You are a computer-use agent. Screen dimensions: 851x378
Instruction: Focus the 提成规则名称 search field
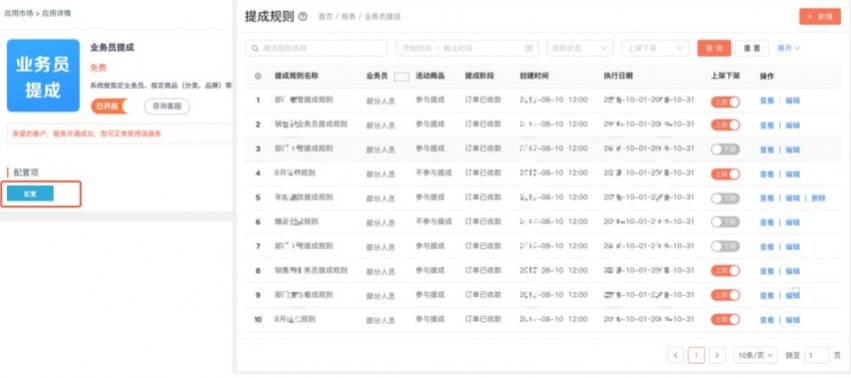point(316,48)
